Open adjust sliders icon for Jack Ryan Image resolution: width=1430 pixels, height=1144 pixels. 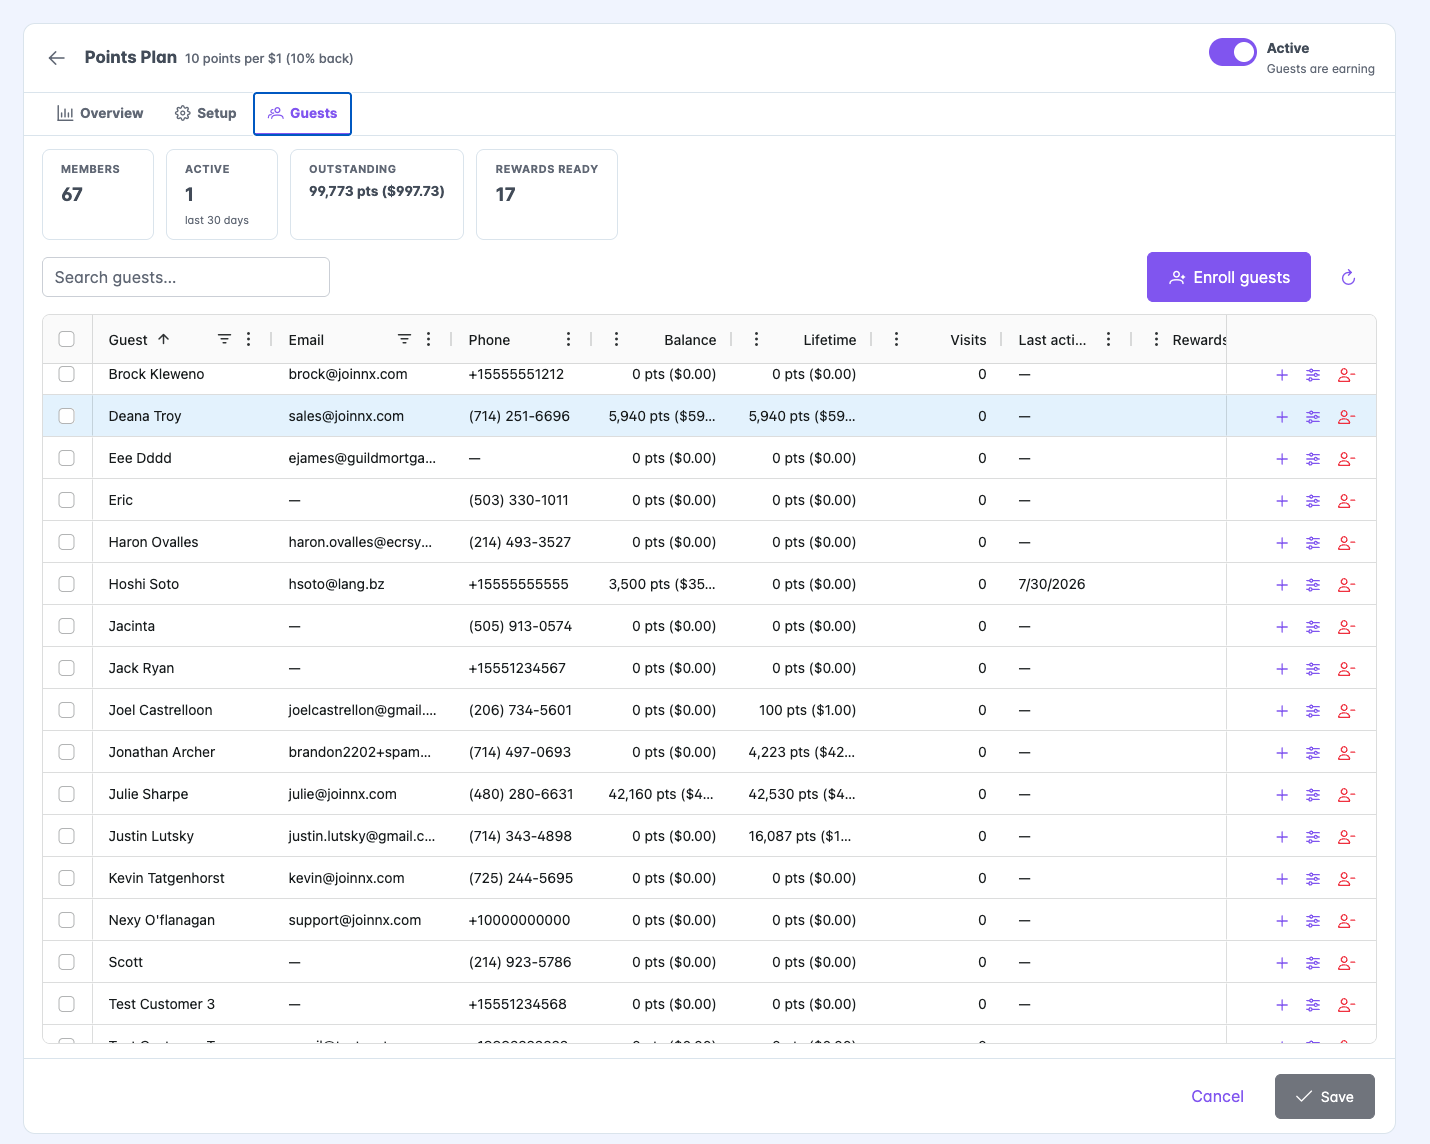1313,669
